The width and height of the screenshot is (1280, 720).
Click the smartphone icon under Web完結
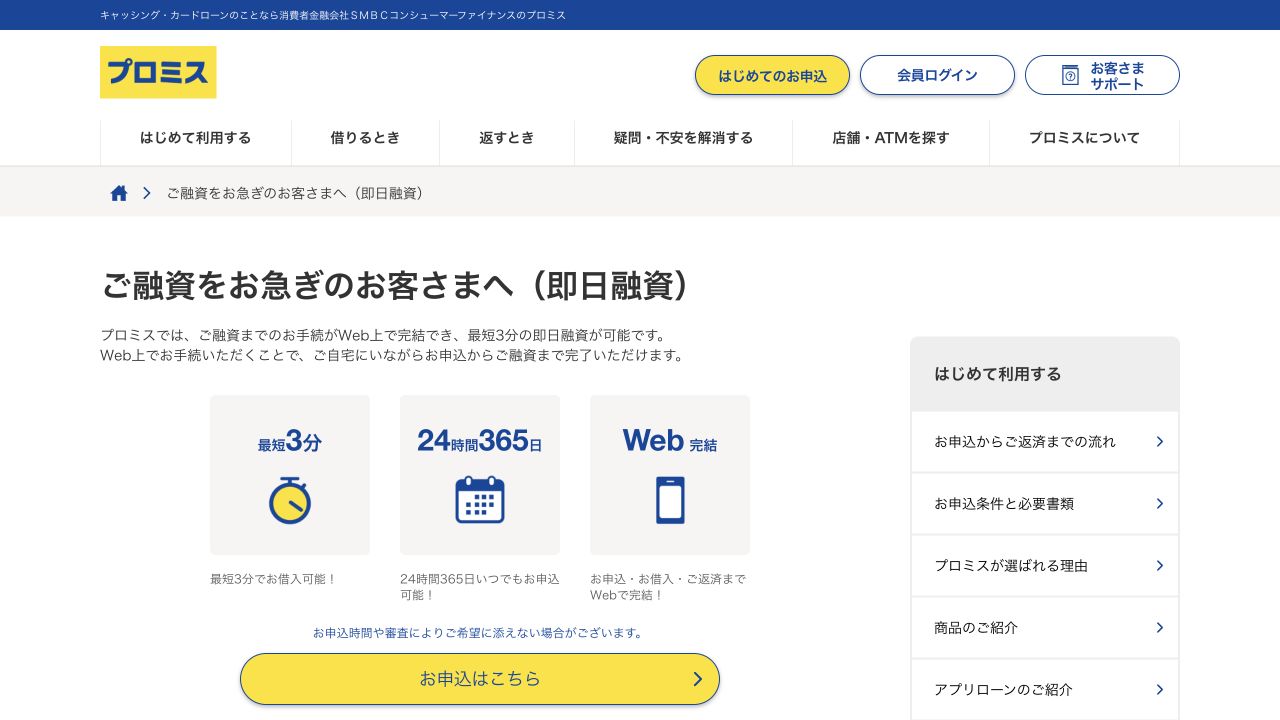click(670, 499)
